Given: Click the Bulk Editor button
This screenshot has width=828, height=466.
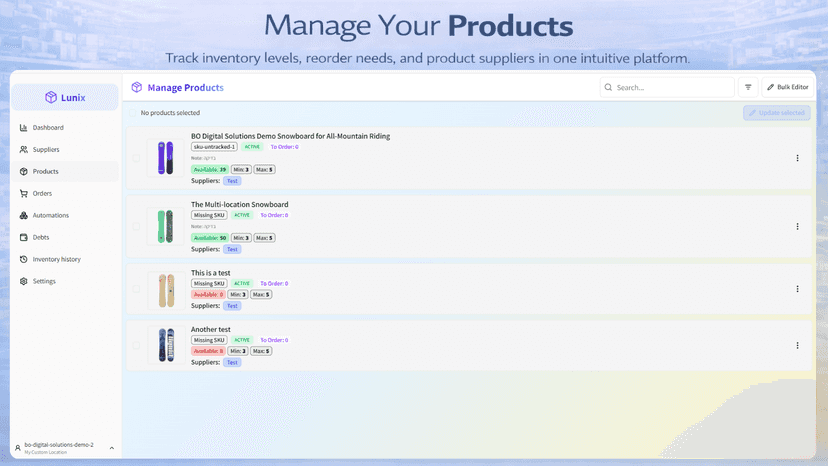Looking at the screenshot, I should click(787, 87).
